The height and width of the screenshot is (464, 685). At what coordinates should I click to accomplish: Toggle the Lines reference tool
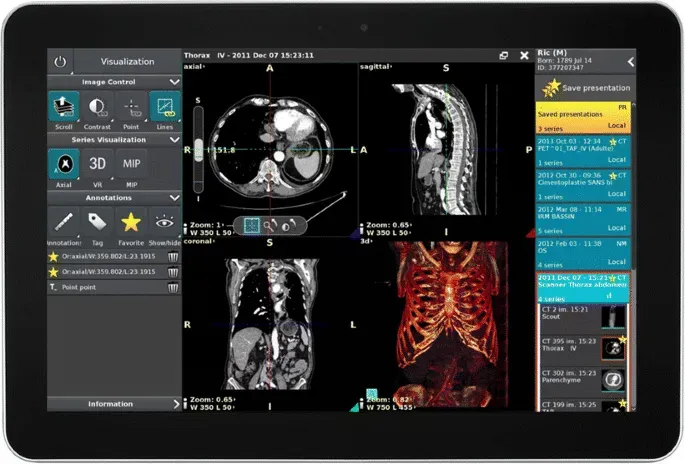coord(165,106)
